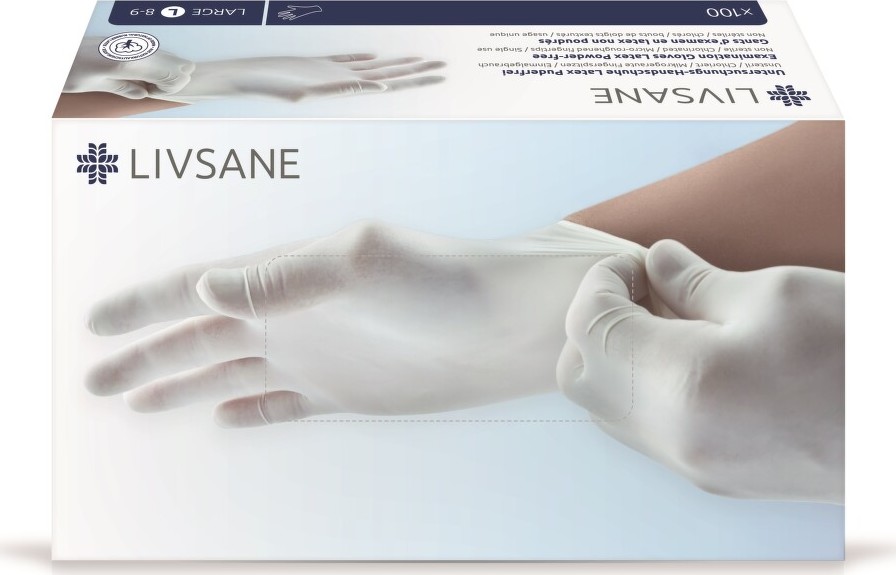
Task: Click the LIVSANE brand name on box front
Action: pyautogui.click(x=215, y=164)
